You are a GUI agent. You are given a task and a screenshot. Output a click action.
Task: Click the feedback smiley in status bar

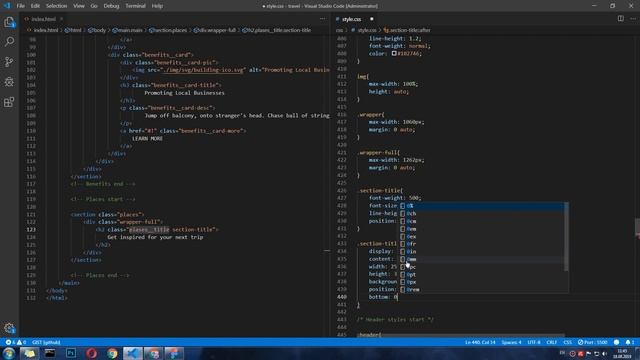(x=616, y=342)
